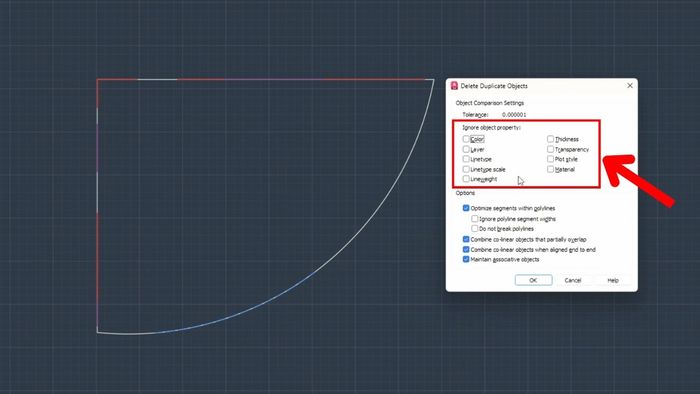Uncheck Maintain associative objects
This screenshot has height=394, width=700.
pos(466,259)
